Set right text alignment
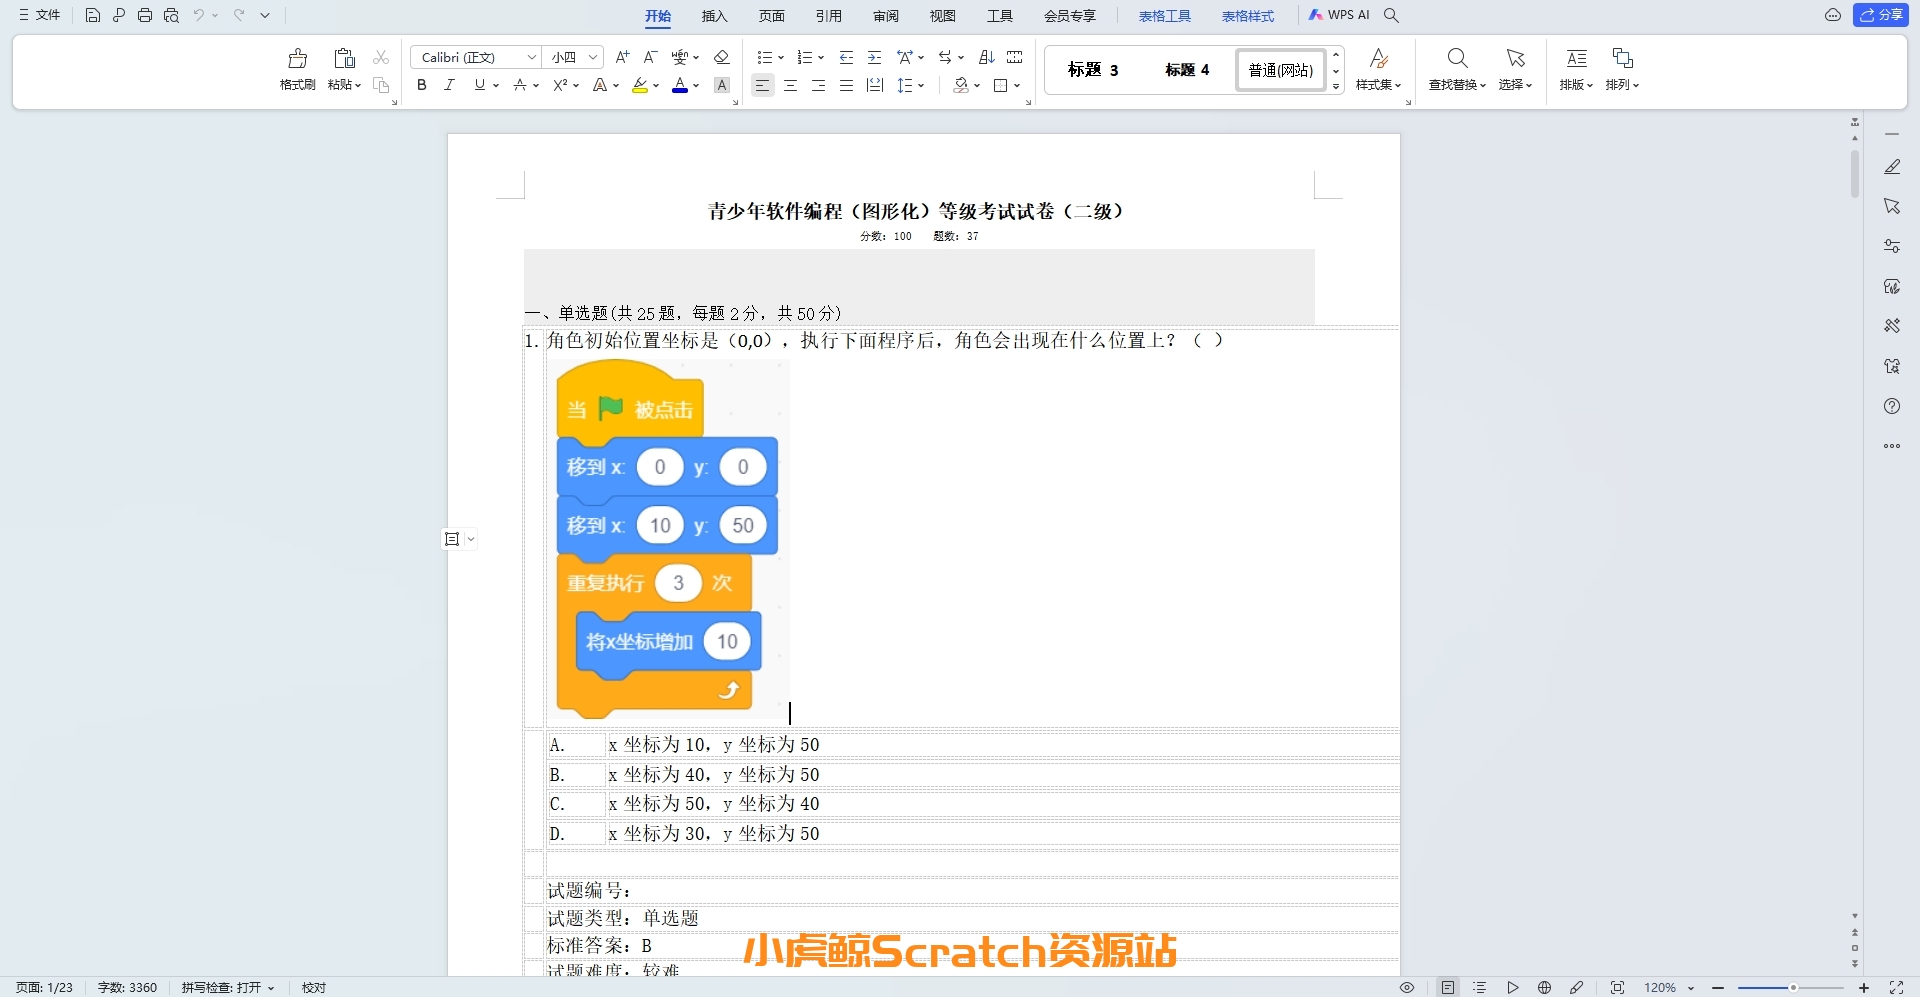 click(819, 85)
